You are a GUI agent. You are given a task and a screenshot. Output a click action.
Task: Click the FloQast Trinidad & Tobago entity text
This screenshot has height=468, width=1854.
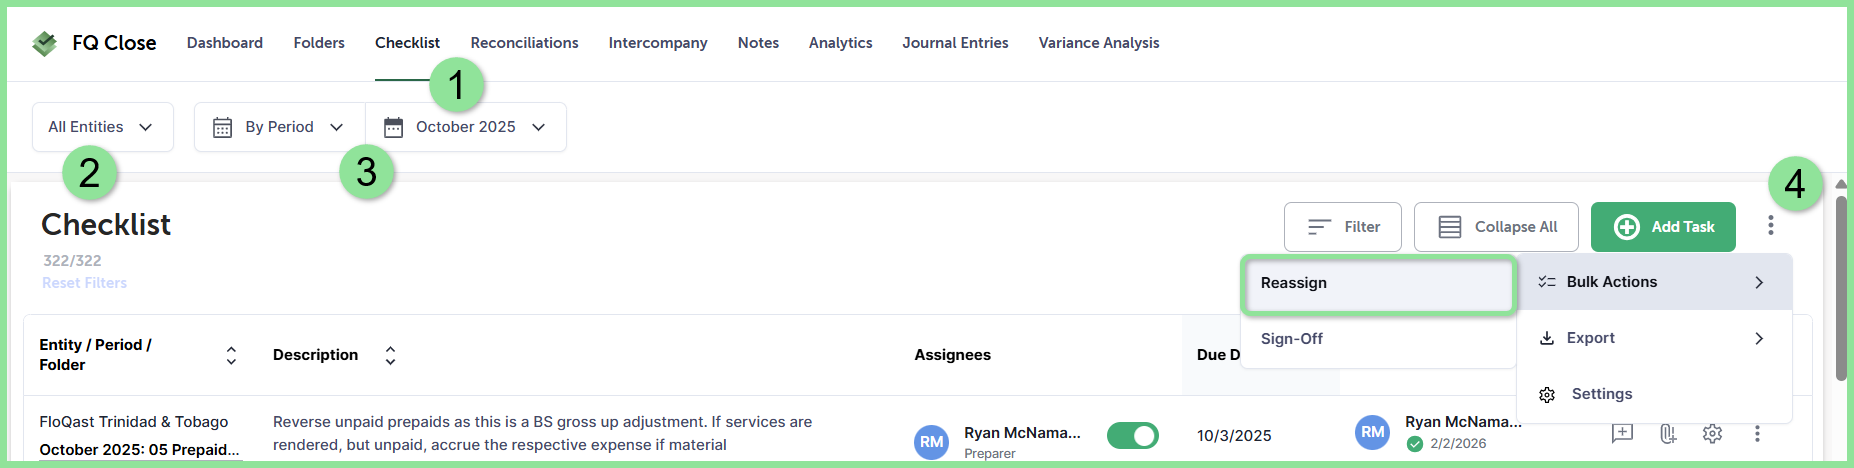point(134,422)
